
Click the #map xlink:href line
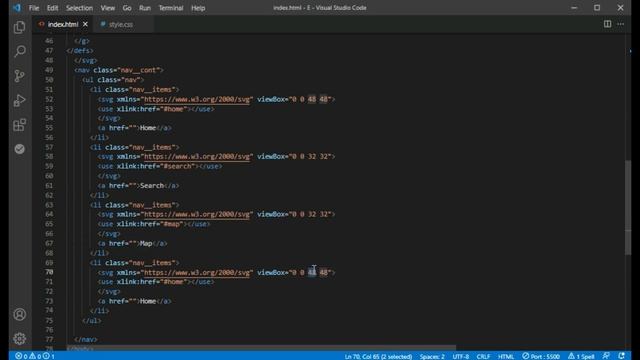click(x=154, y=224)
